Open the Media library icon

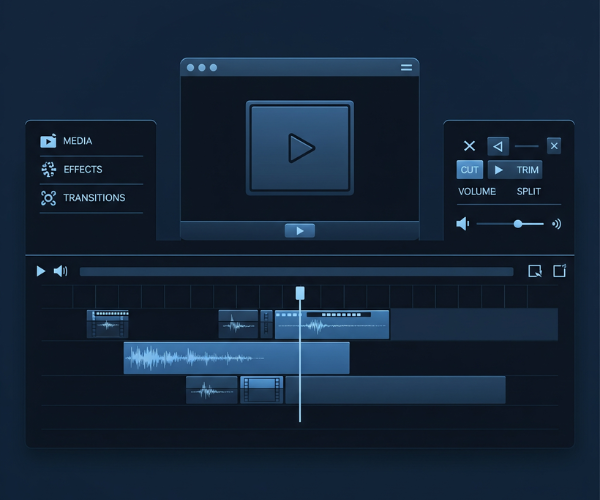tap(48, 141)
